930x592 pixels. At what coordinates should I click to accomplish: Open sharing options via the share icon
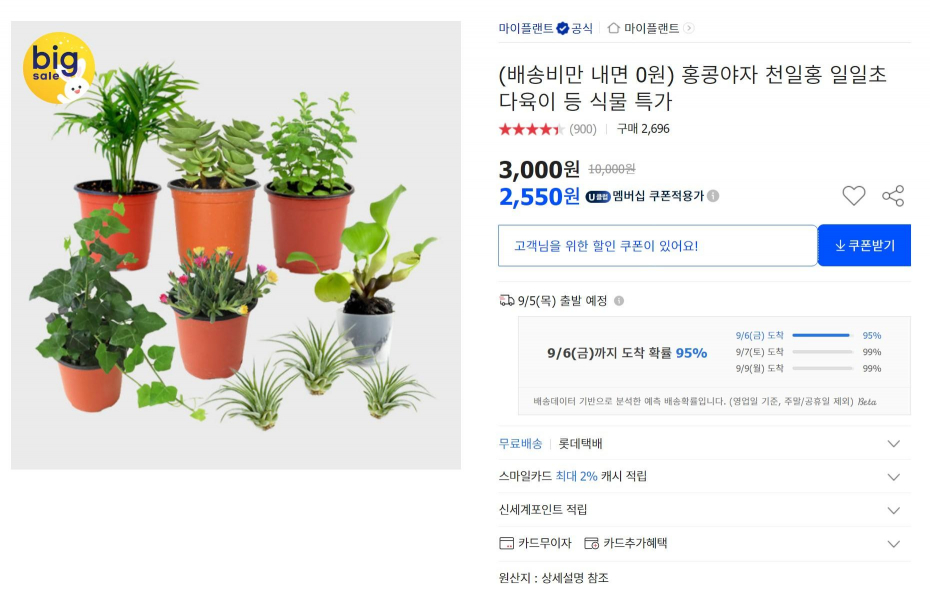click(x=894, y=197)
